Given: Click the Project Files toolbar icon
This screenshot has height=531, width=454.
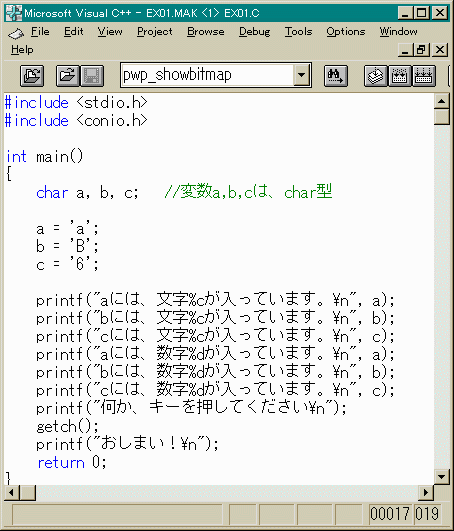Looking at the screenshot, I should pos(32,75).
